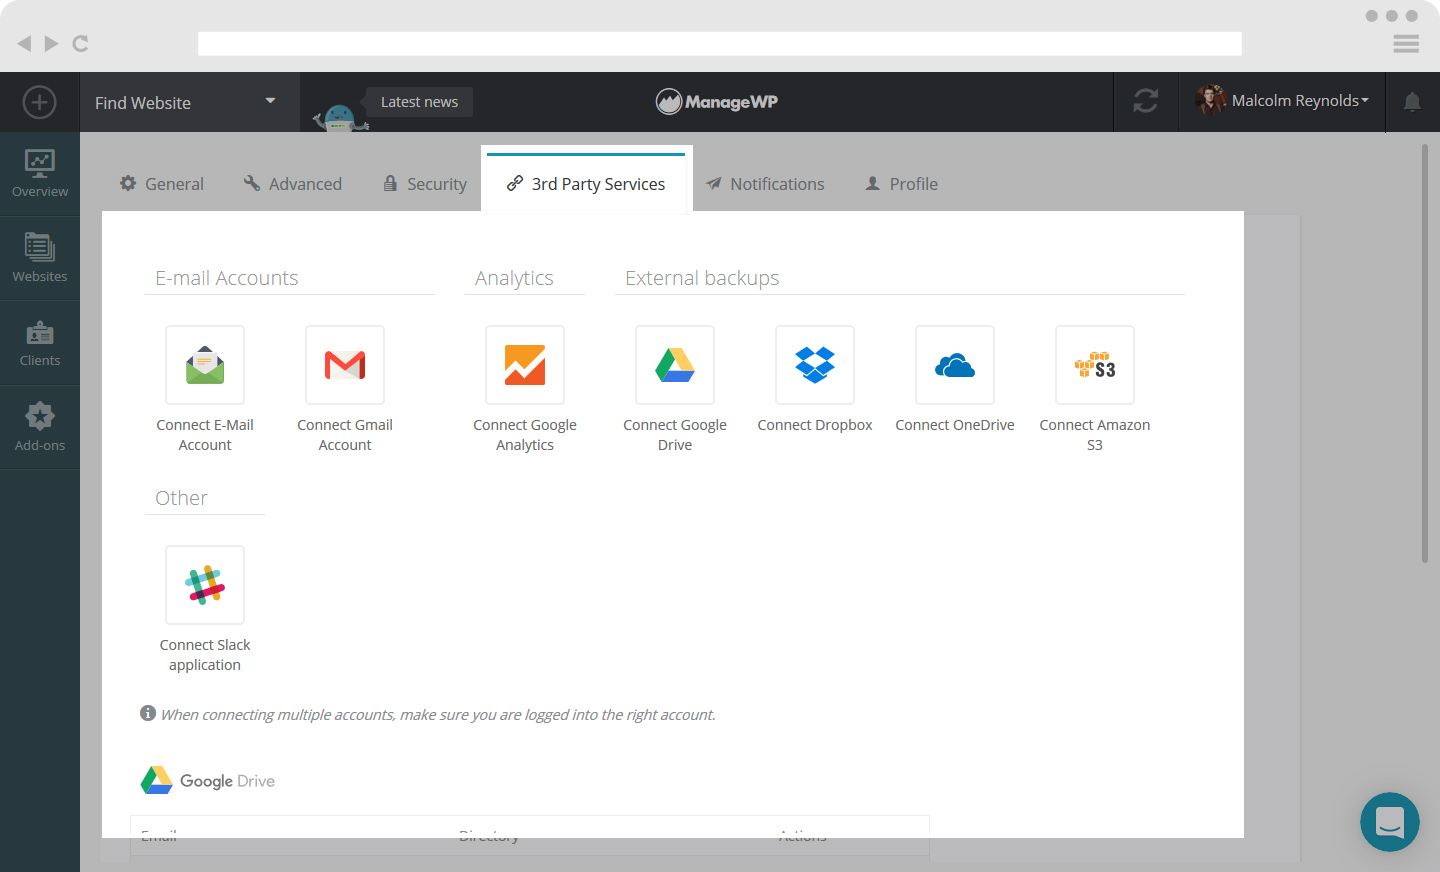Switch to the Profile tab

pos(902,184)
